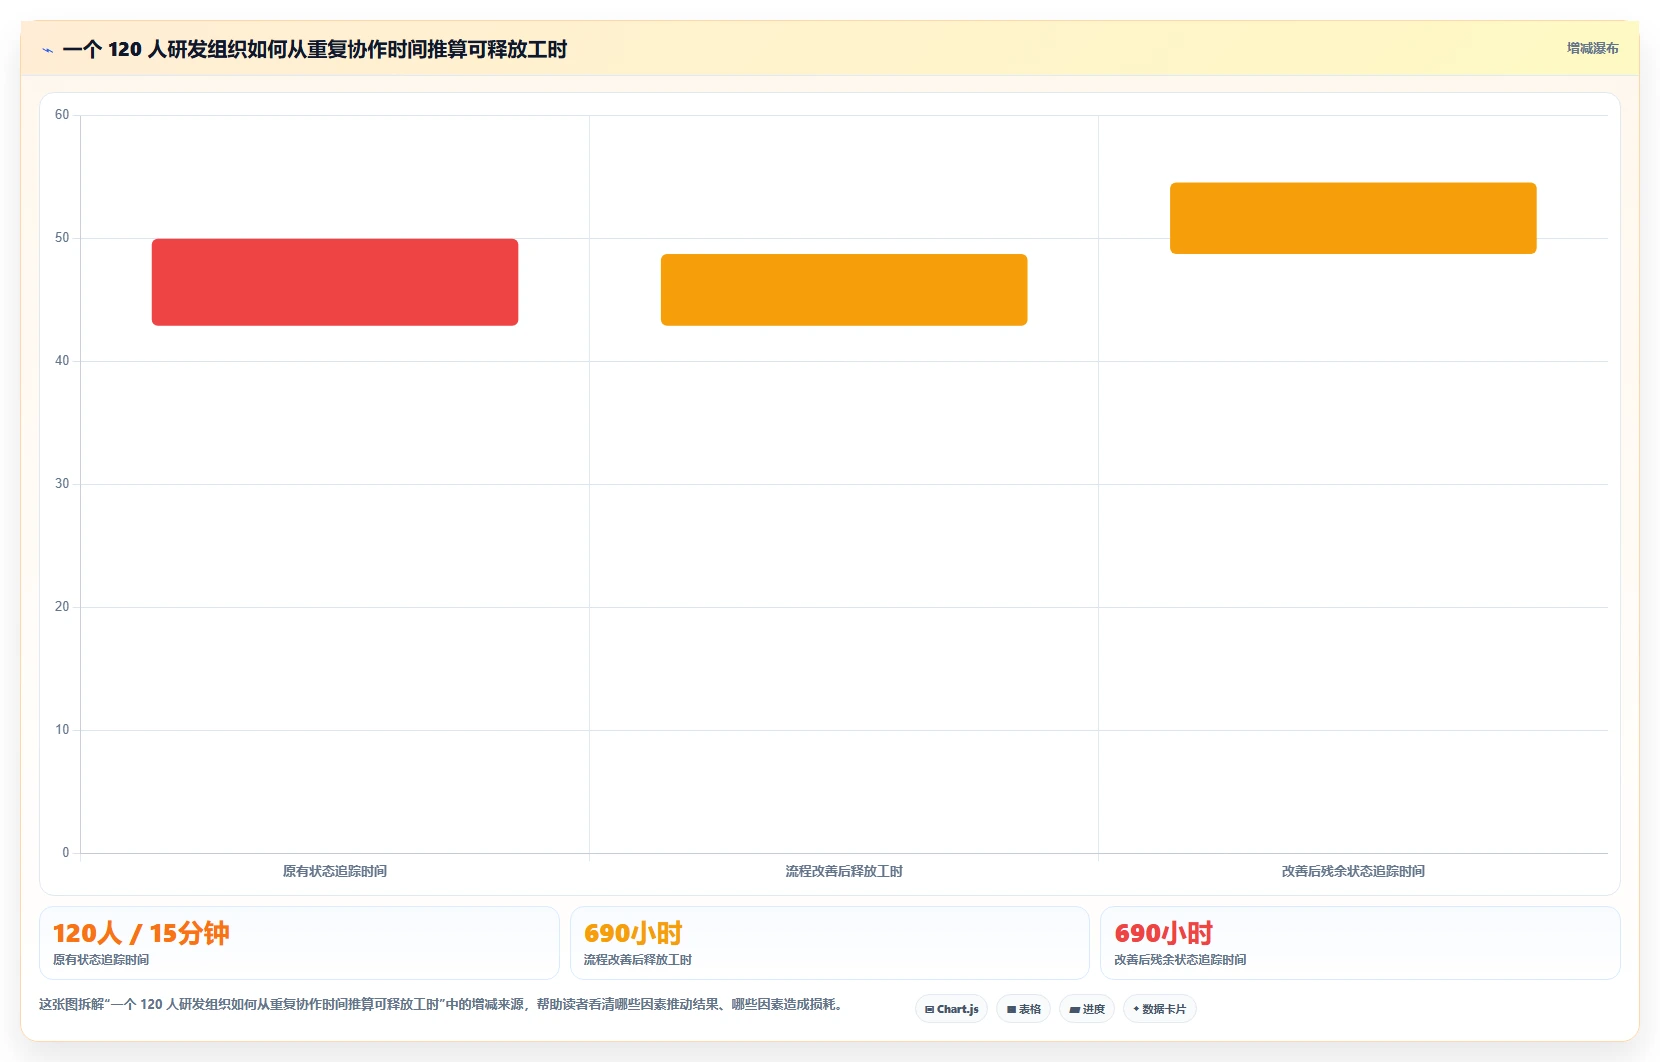Screen dimensions: 1660x1062
Task: Click the small icon before the title
Action: 47,50
